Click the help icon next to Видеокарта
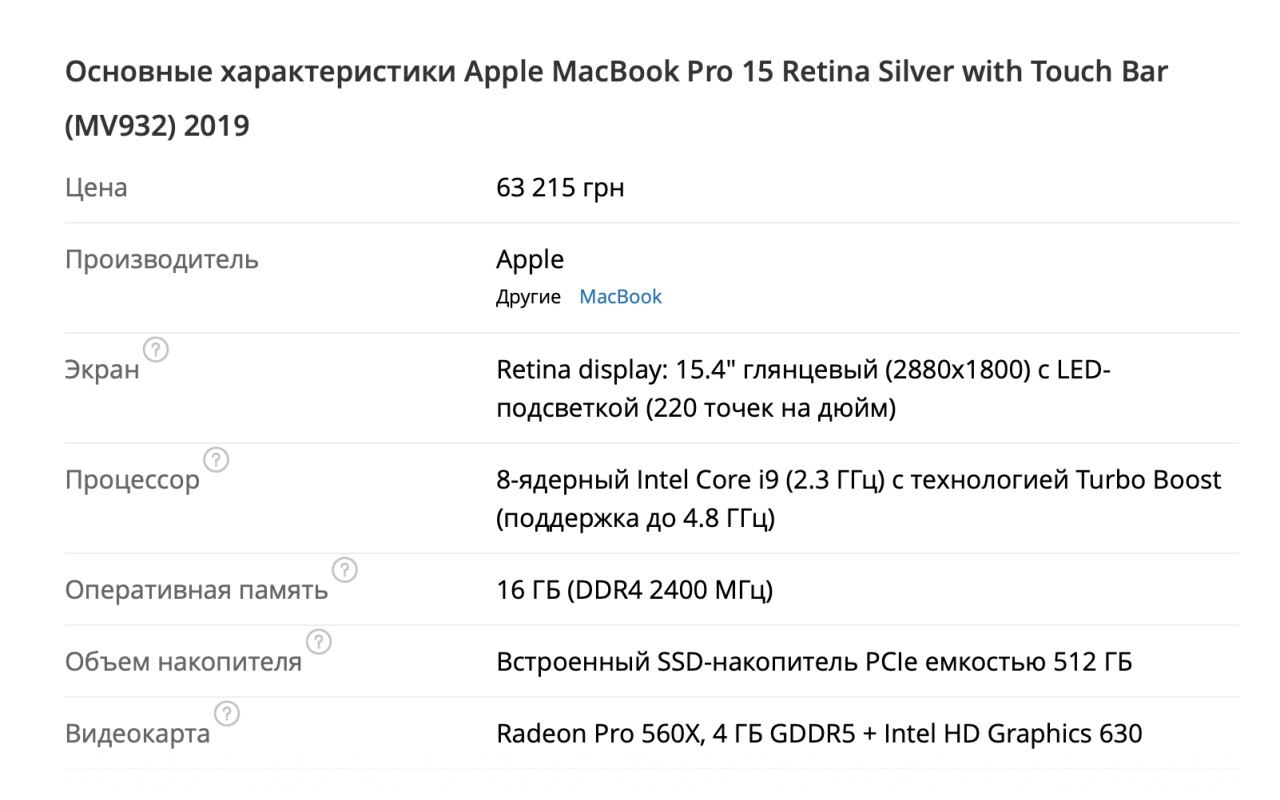Image resolution: width=1280 pixels, height=800 pixels. (227, 714)
